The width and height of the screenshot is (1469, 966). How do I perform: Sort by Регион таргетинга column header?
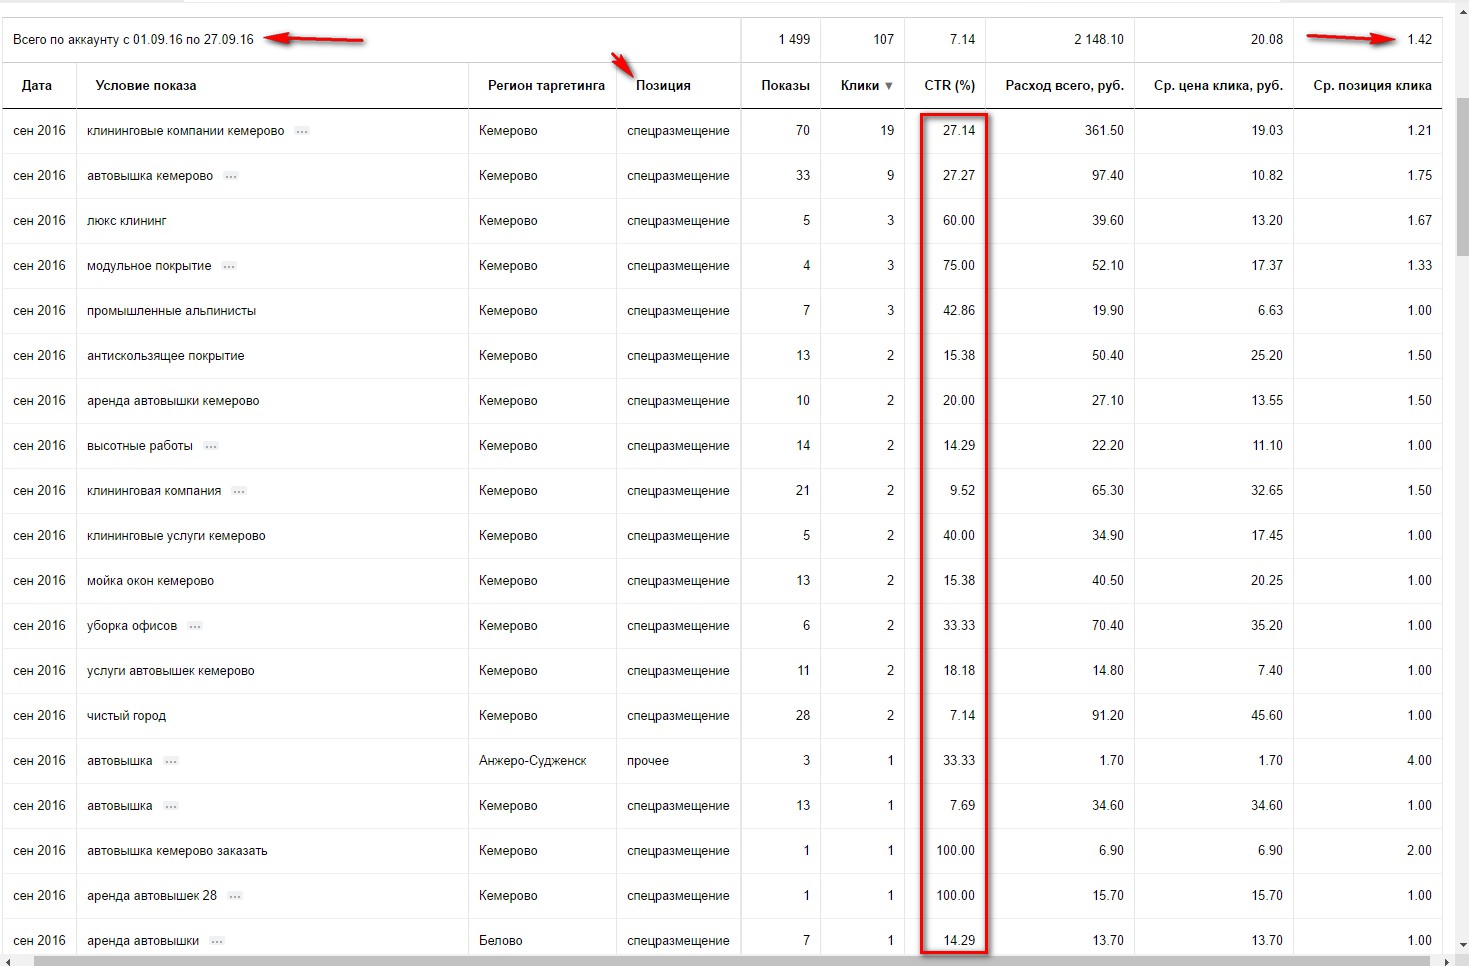[x=546, y=85]
